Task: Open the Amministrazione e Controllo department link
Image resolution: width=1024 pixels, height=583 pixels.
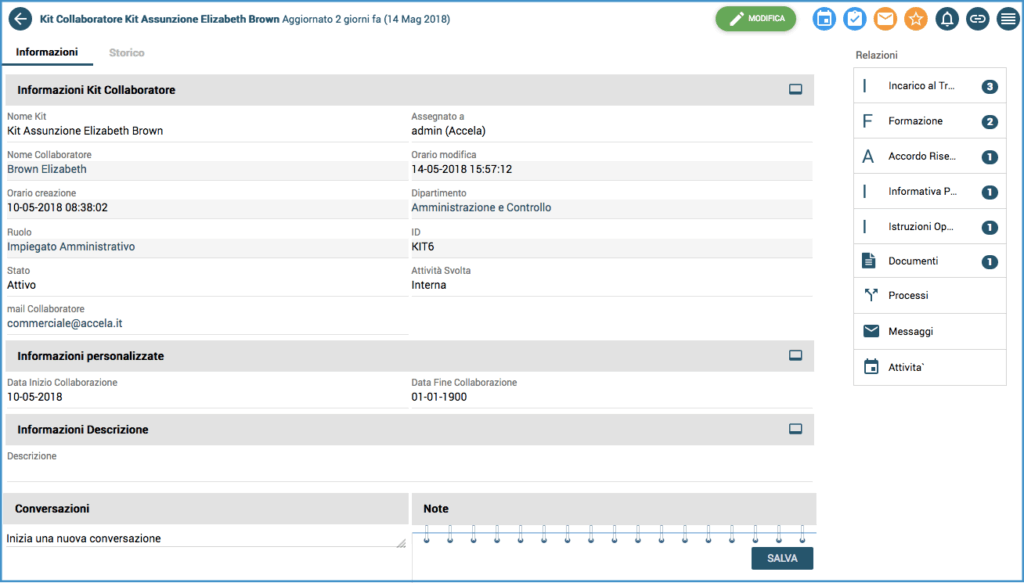Action: tap(481, 208)
